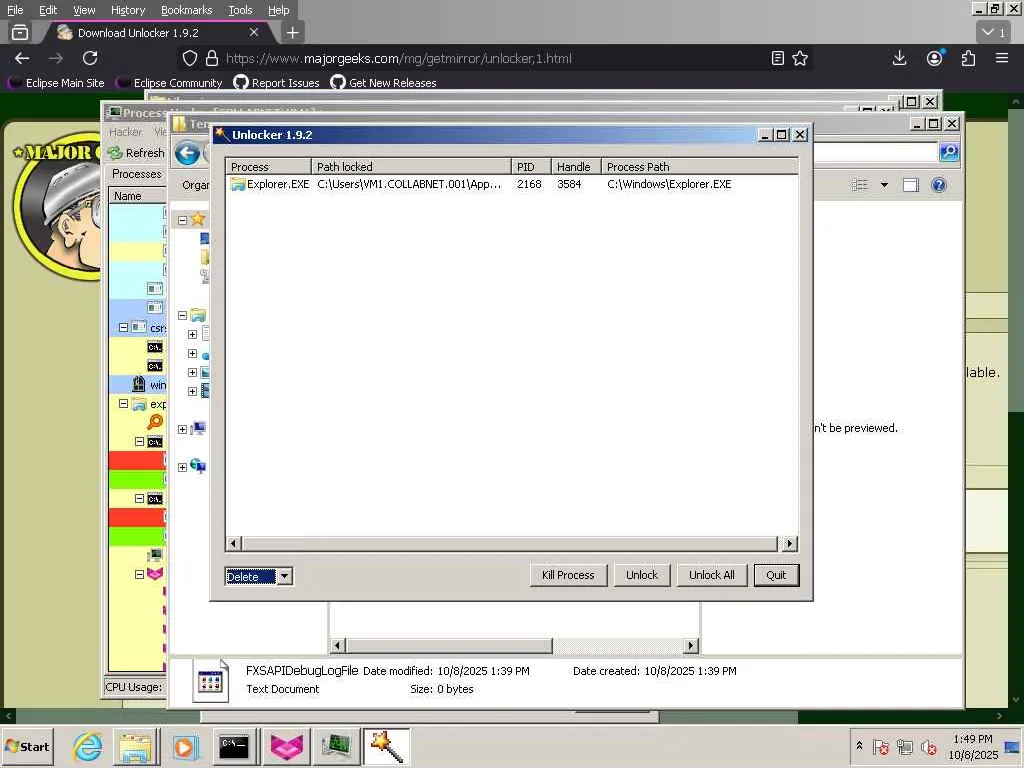Open the Delete action dropdown in Unlocker

(x=284, y=577)
